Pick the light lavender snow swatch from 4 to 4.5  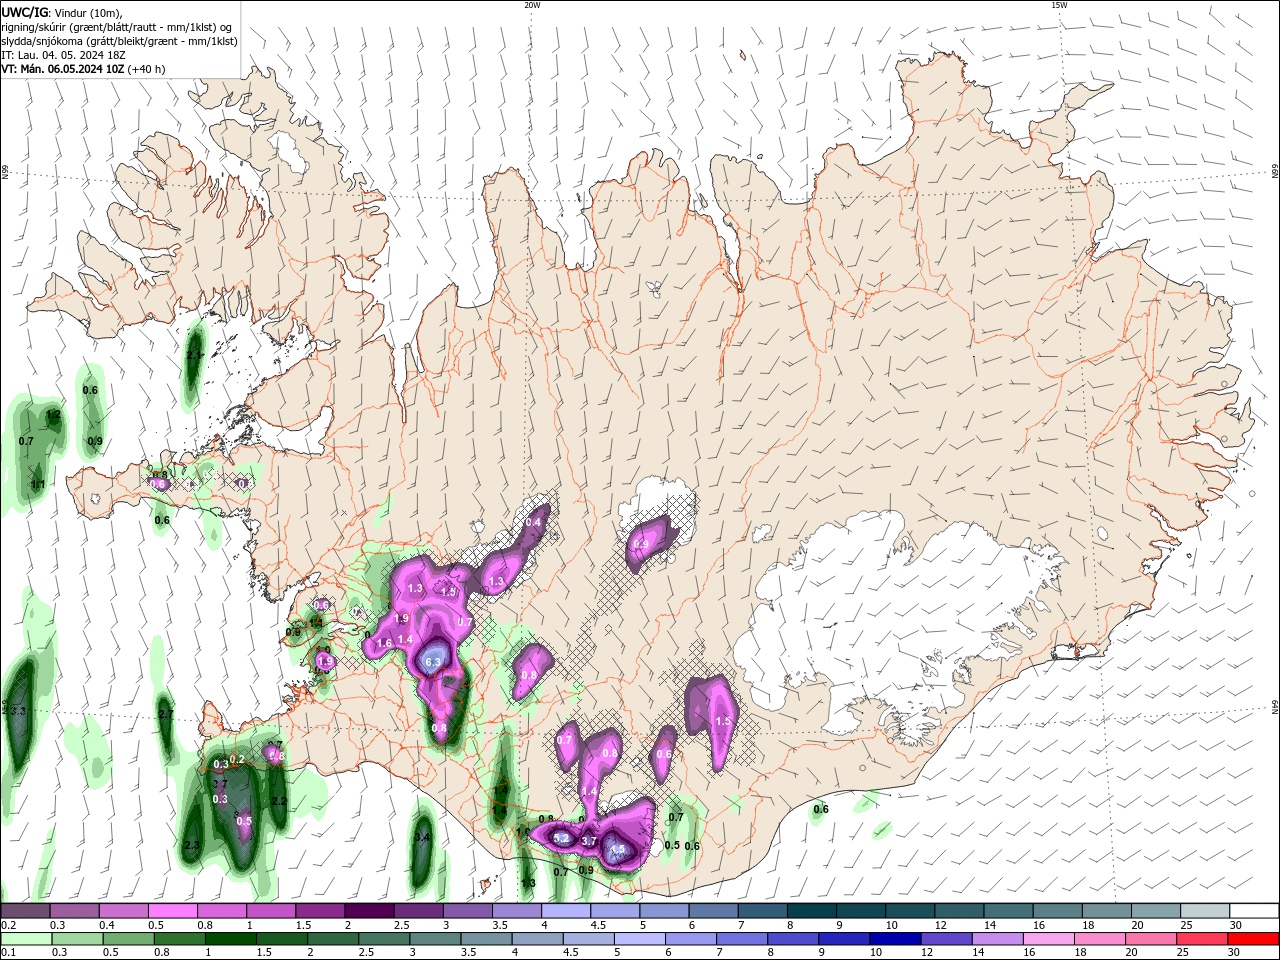point(564,911)
